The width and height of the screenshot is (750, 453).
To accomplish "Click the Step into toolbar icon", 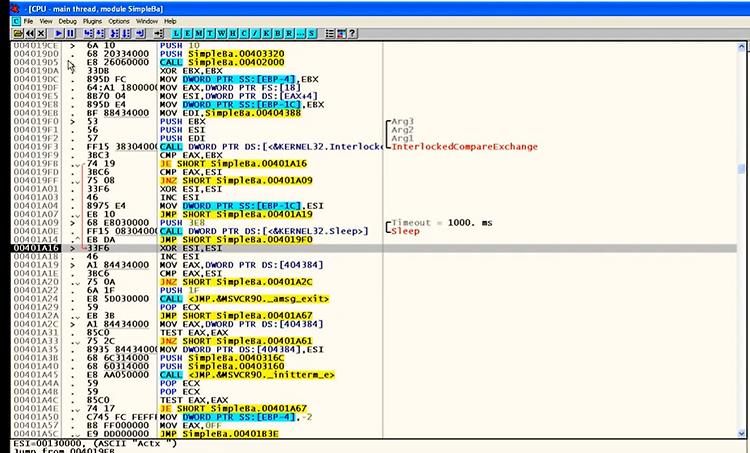I will pyautogui.click(x=88, y=33).
